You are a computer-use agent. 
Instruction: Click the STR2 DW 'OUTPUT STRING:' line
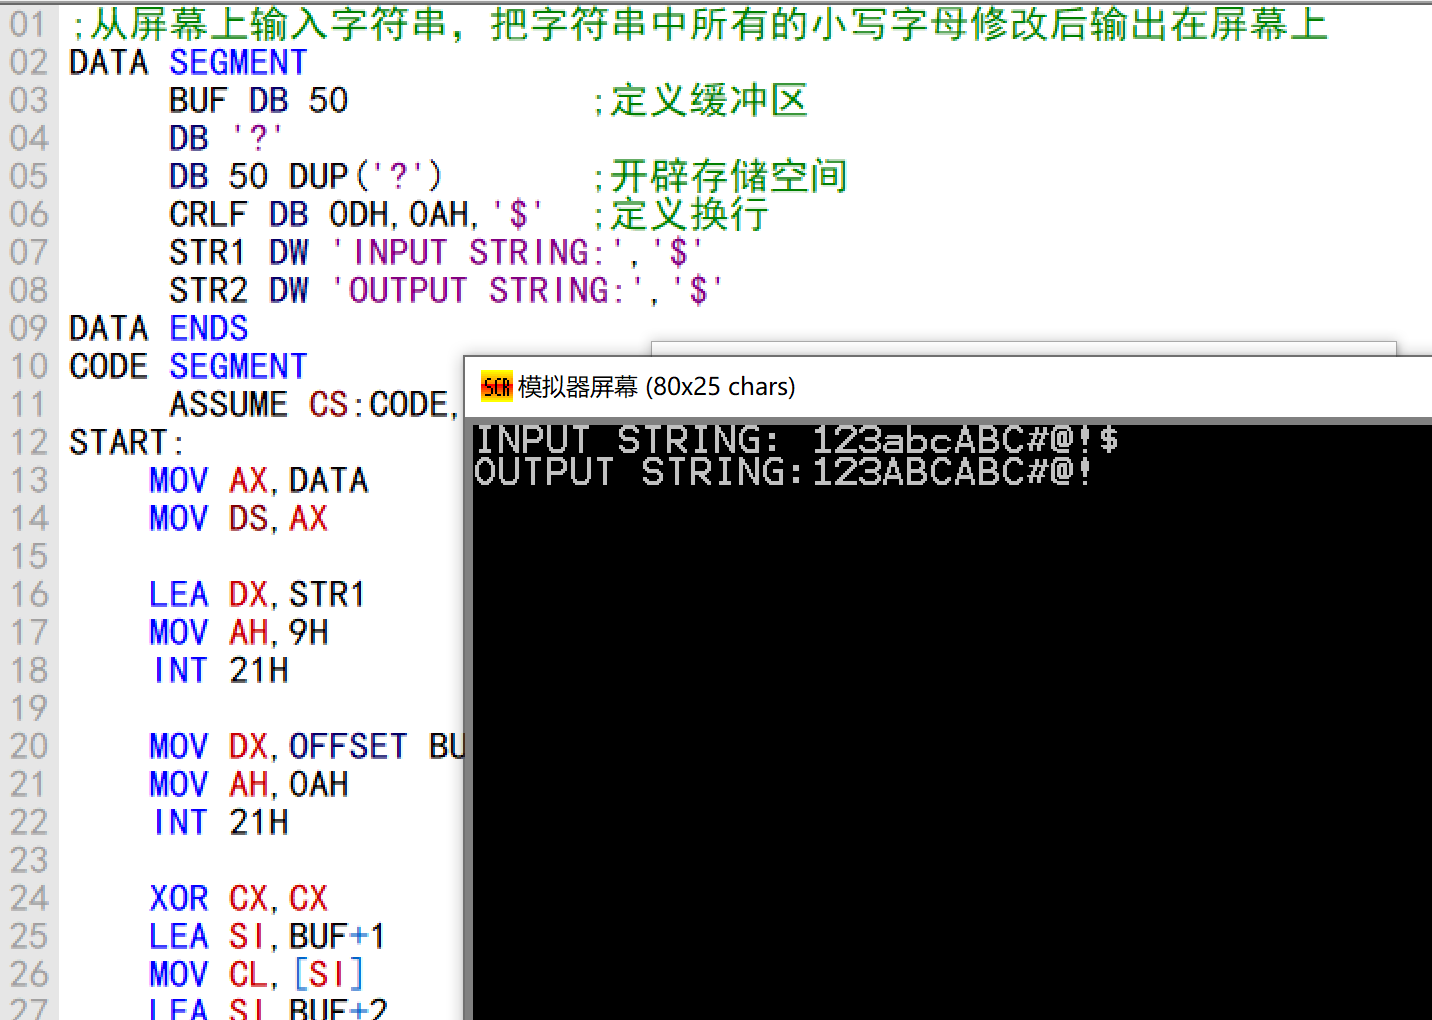pyautogui.click(x=446, y=291)
